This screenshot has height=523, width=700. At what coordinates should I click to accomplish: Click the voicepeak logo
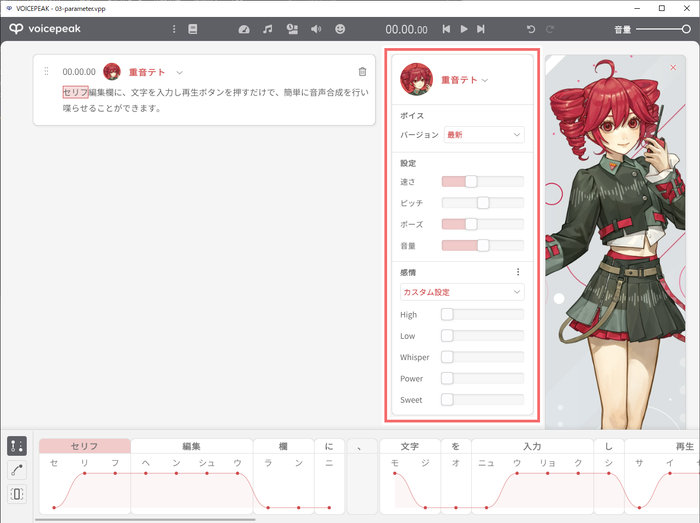pos(45,29)
